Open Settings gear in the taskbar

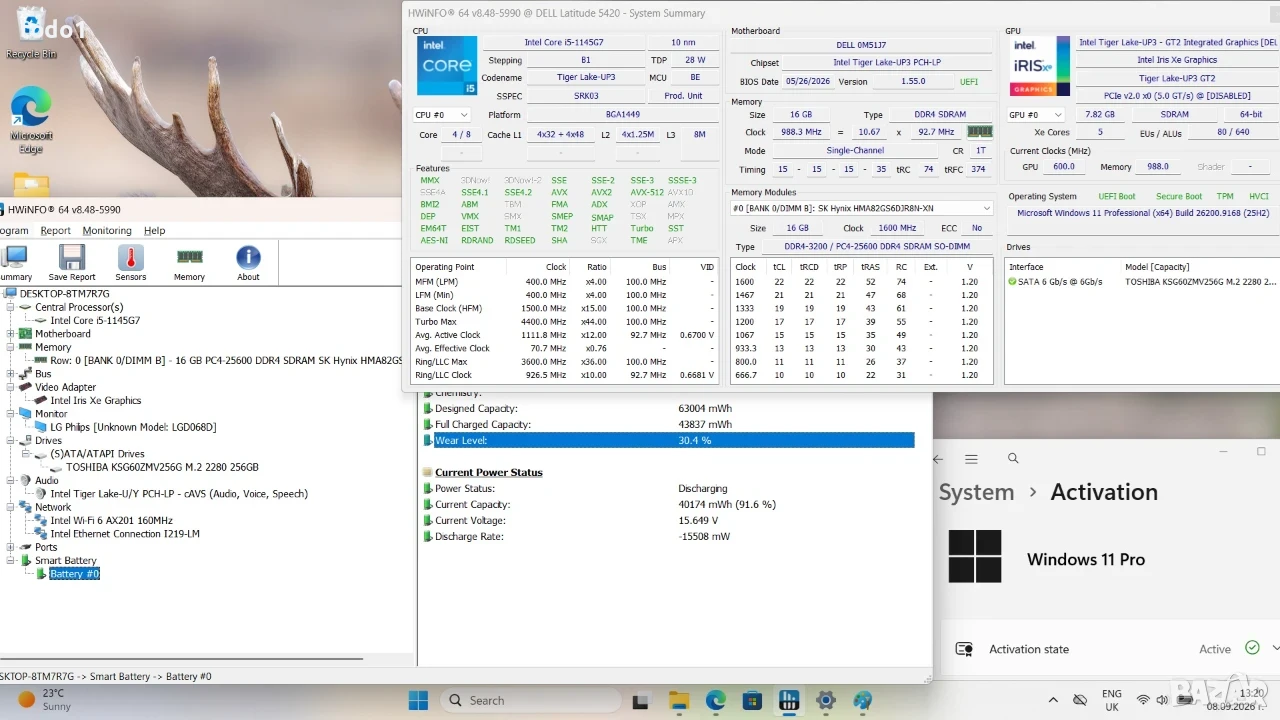click(x=825, y=701)
